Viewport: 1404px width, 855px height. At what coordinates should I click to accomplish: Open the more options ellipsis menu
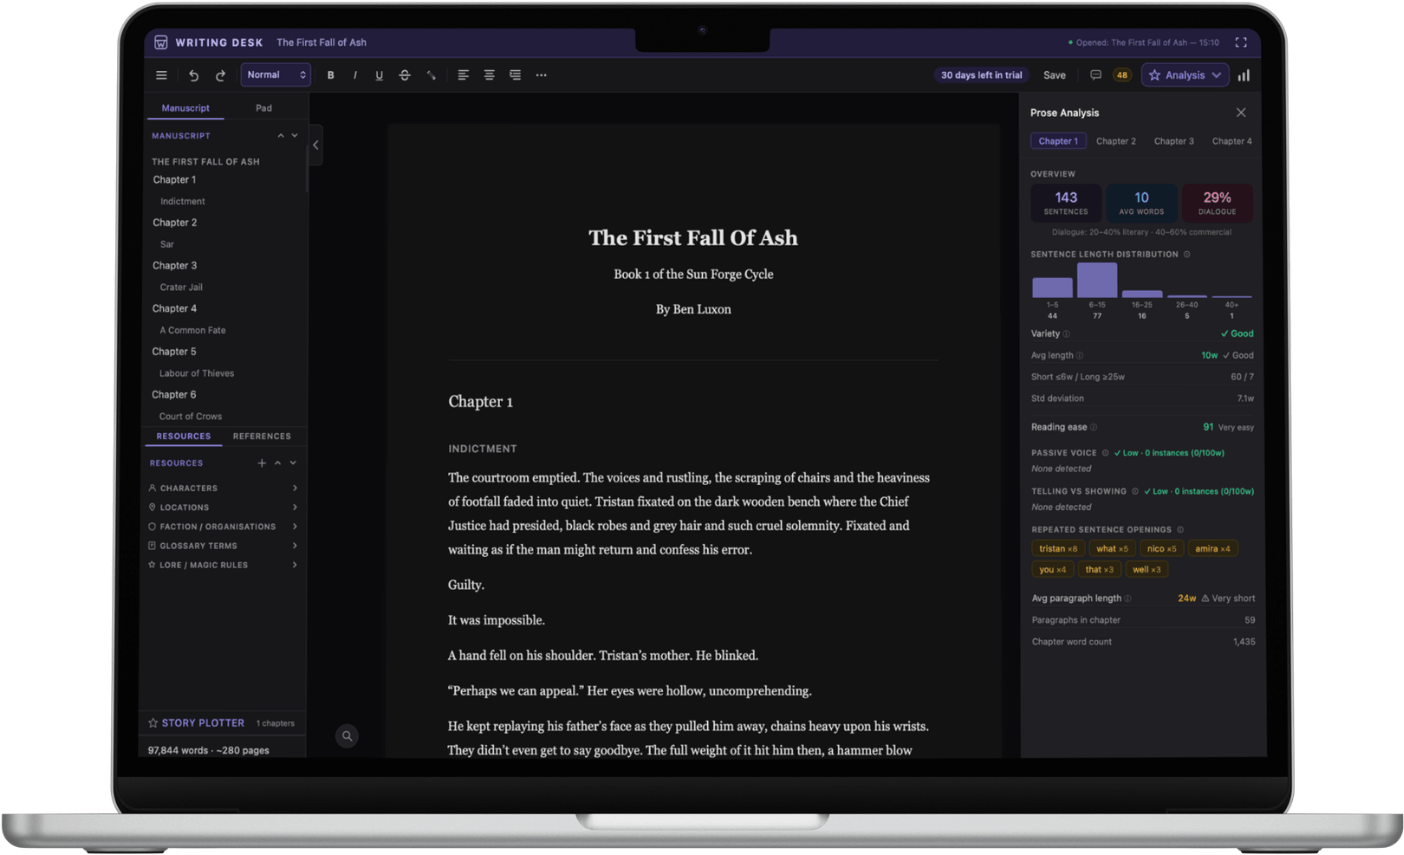(x=541, y=75)
